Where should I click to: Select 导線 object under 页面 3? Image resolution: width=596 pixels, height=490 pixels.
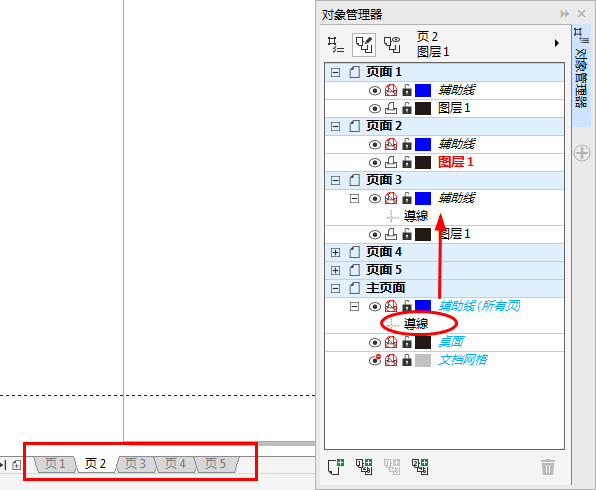click(x=416, y=216)
